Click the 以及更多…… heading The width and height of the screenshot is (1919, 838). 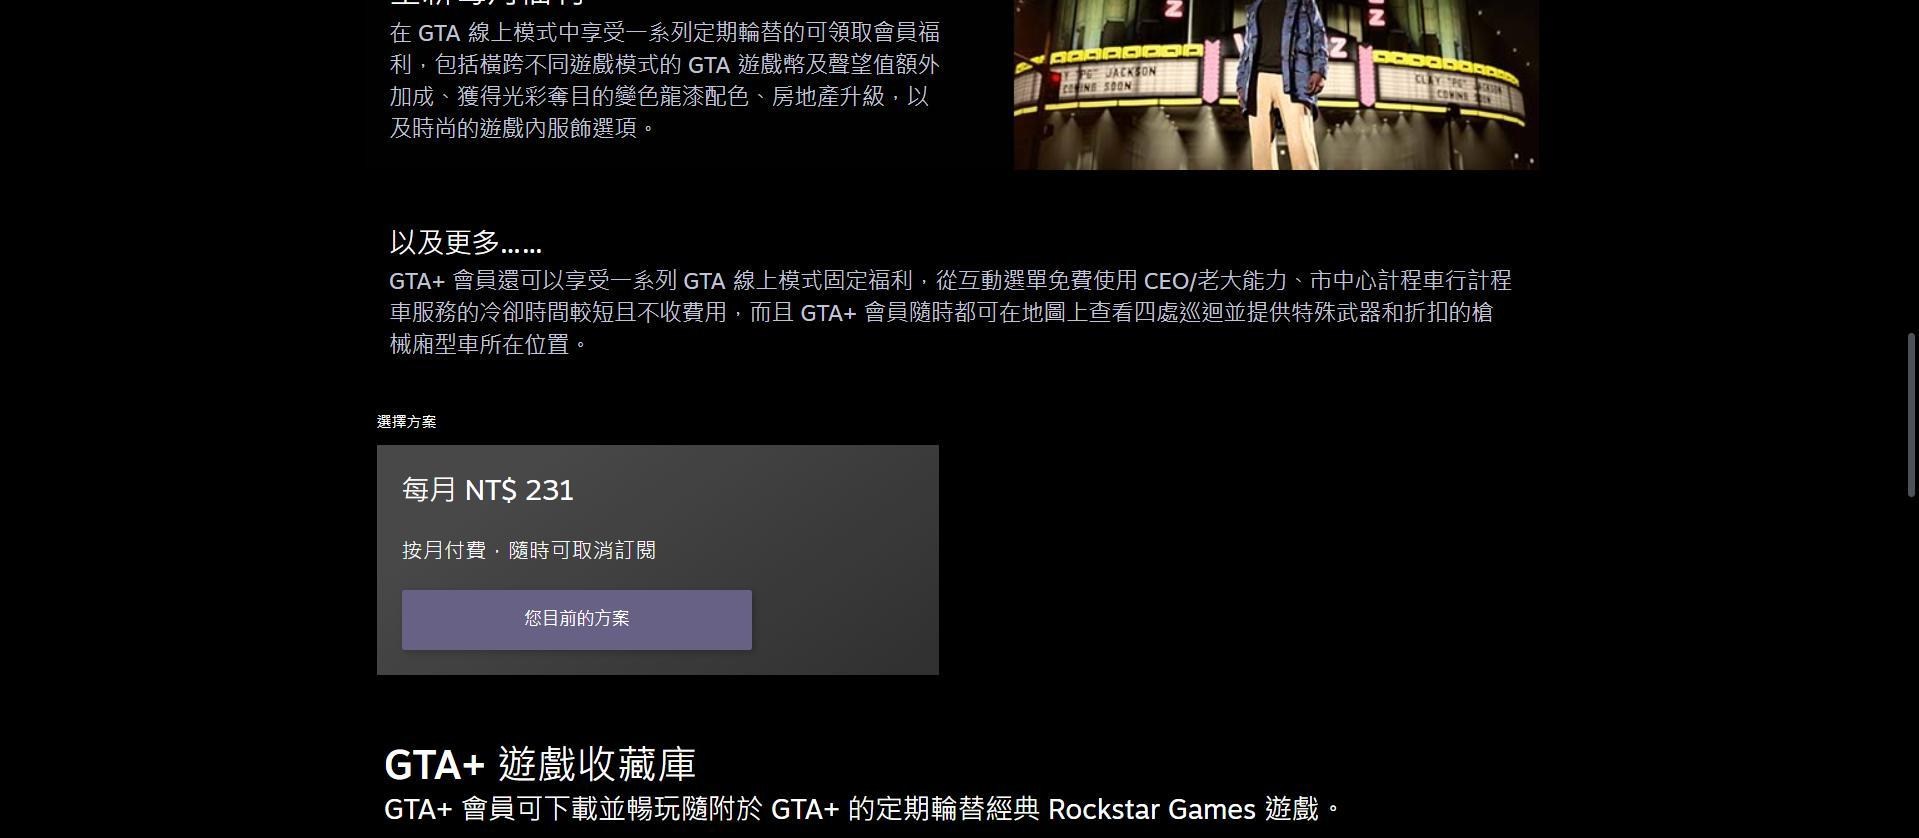466,242
